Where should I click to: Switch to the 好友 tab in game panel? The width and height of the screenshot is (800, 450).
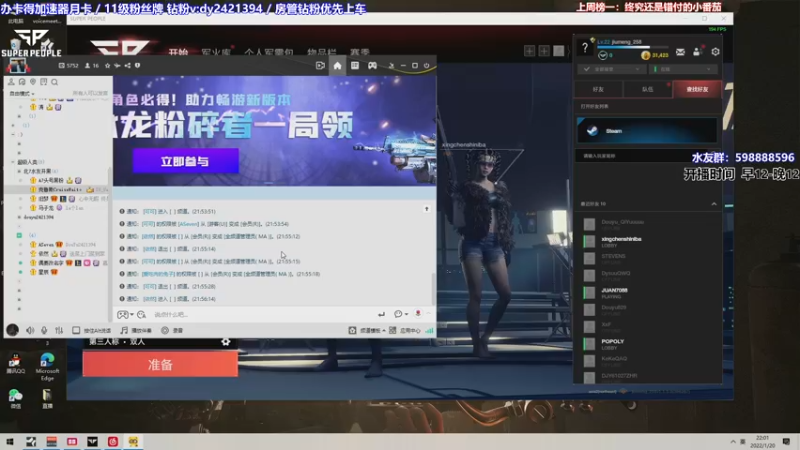click(598, 89)
